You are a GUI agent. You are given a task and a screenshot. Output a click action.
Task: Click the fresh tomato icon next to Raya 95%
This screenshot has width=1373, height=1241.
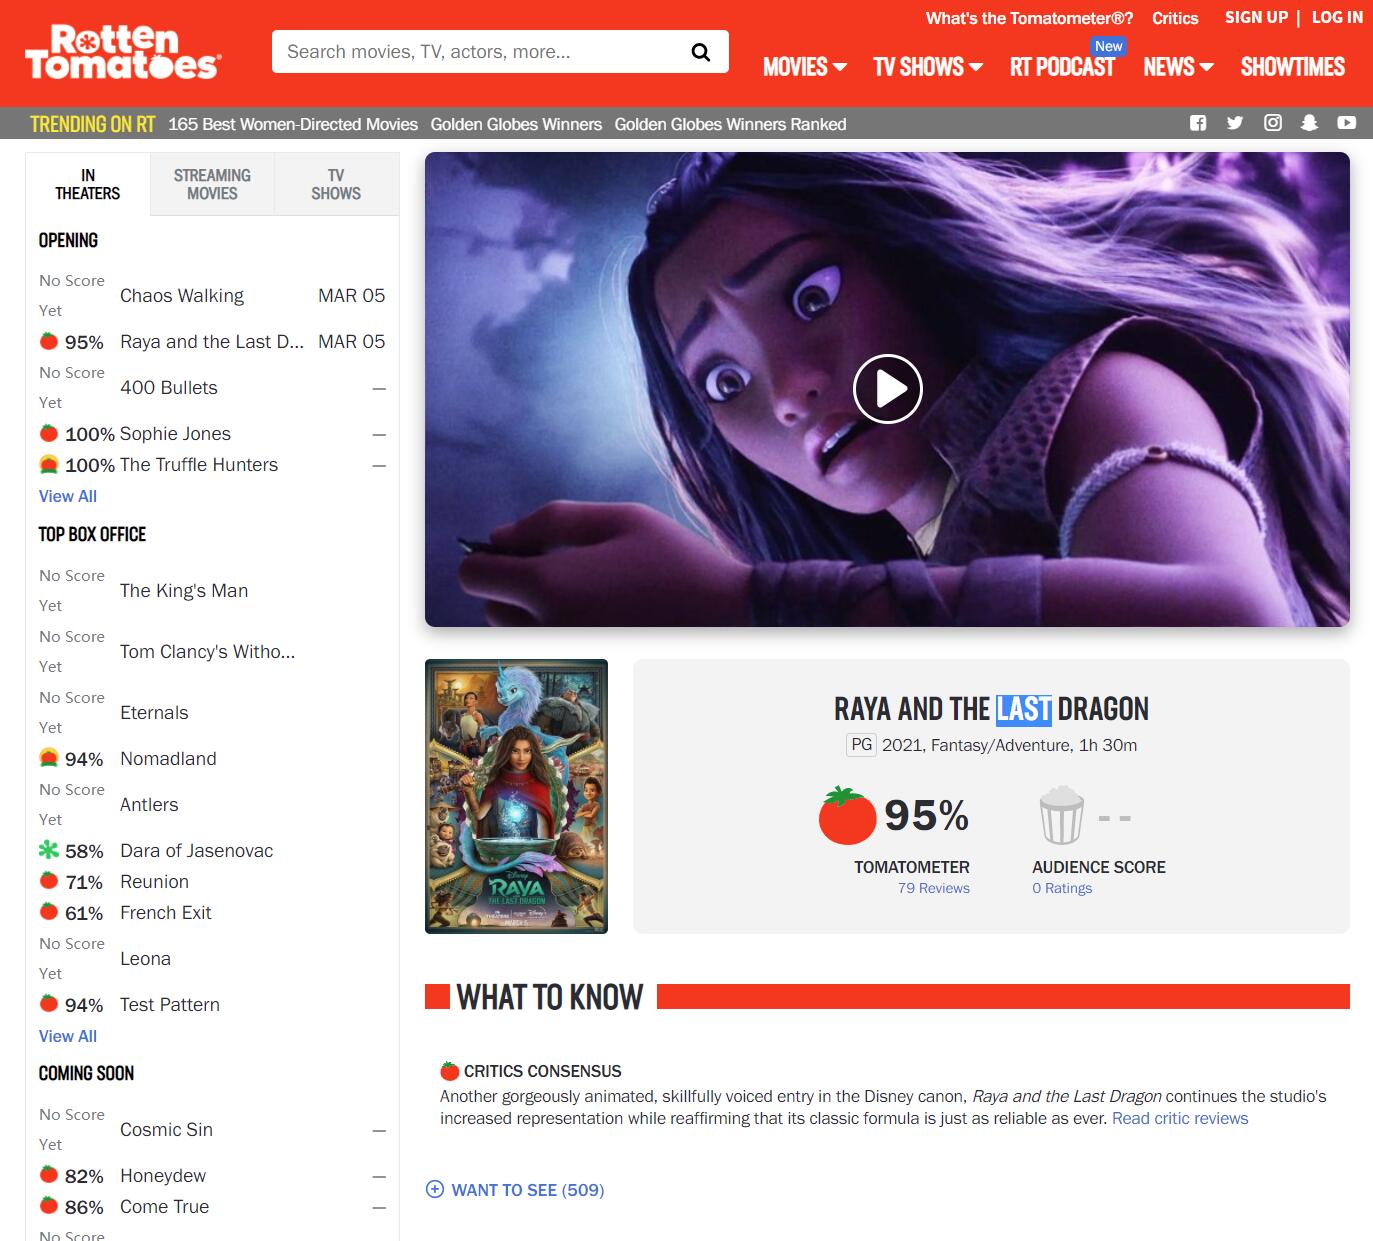point(49,341)
